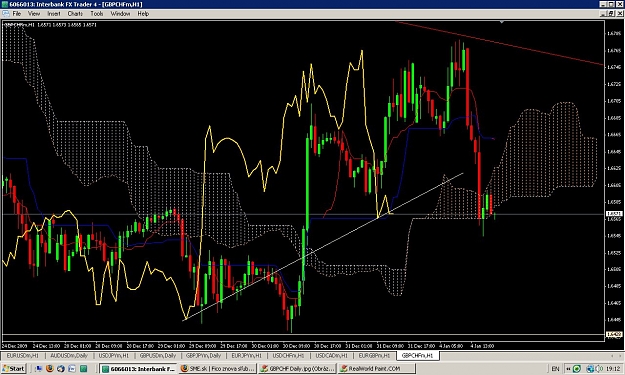Click the green trading terminal quick launch icon
625x375 pixels.
tap(84, 369)
